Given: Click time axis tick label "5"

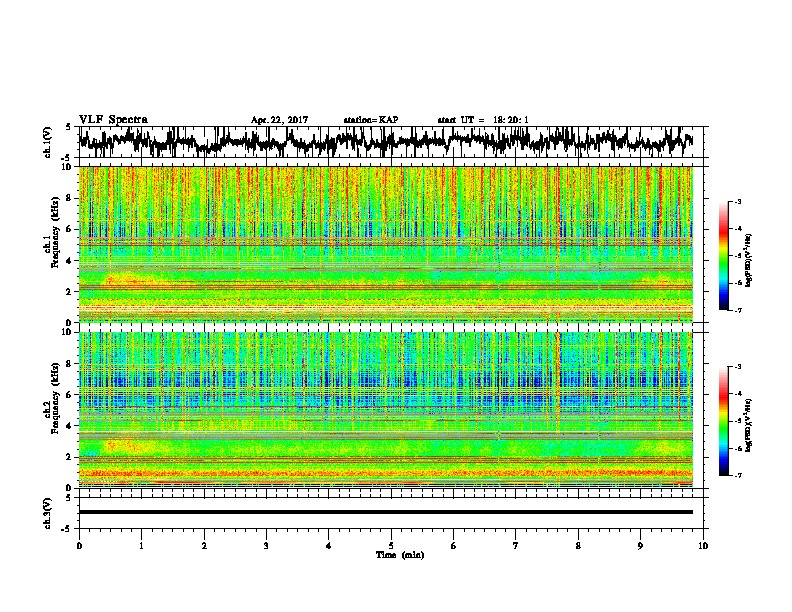Looking at the screenshot, I should pyautogui.click(x=391, y=546).
